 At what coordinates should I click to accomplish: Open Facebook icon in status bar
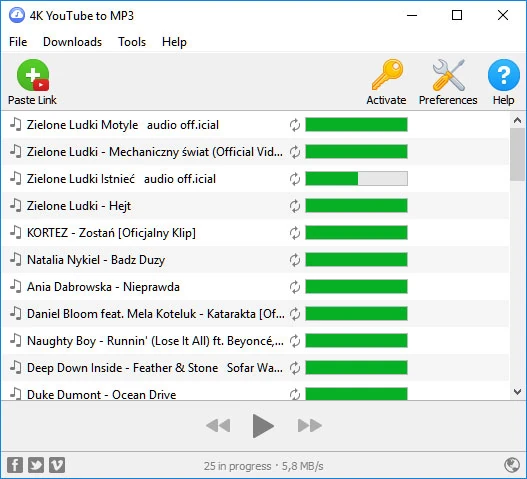(15, 465)
